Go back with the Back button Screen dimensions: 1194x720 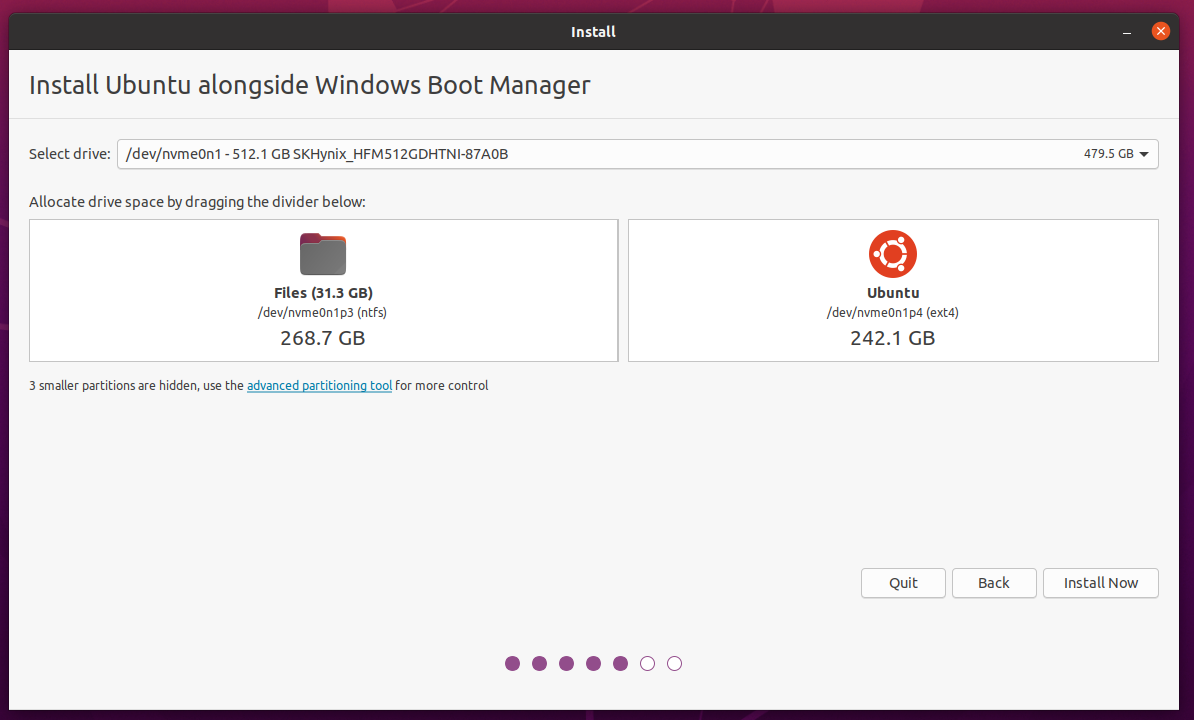coord(993,583)
